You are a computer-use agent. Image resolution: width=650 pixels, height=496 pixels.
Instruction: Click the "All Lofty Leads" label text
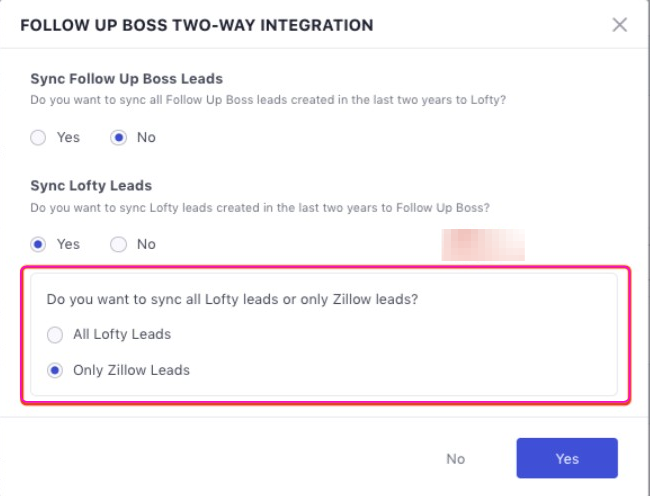point(122,334)
